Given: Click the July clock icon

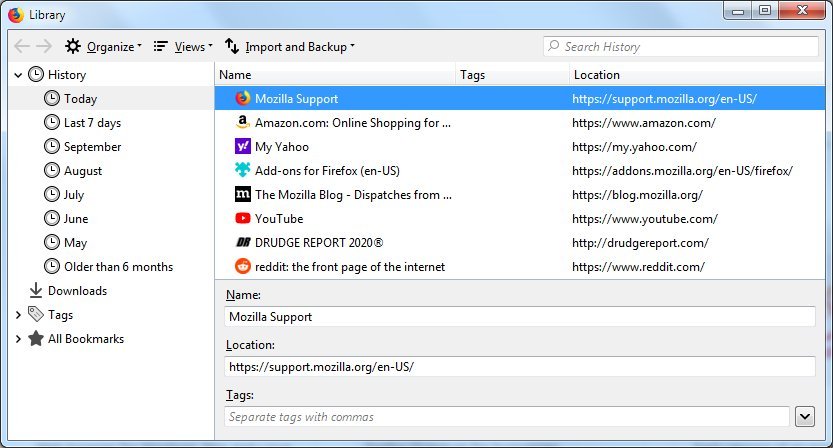Looking at the screenshot, I should tap(52, 194).
